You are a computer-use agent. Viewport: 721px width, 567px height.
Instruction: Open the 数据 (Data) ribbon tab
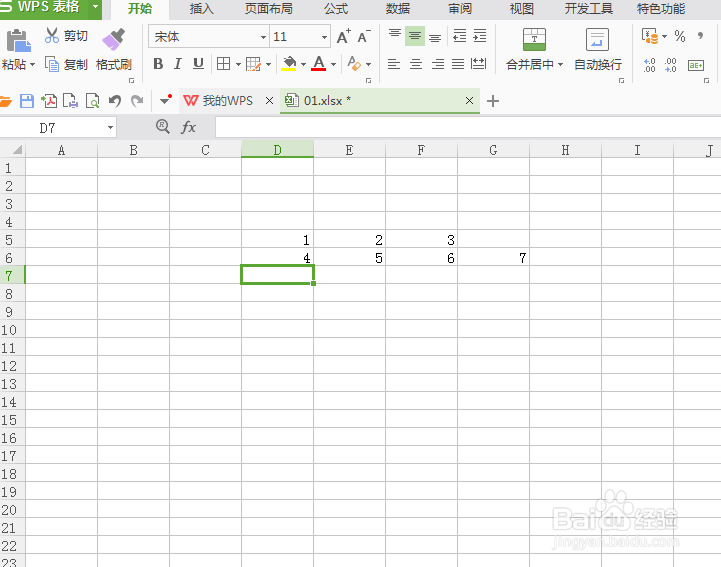pyautogui.click(x=398, y=9)
